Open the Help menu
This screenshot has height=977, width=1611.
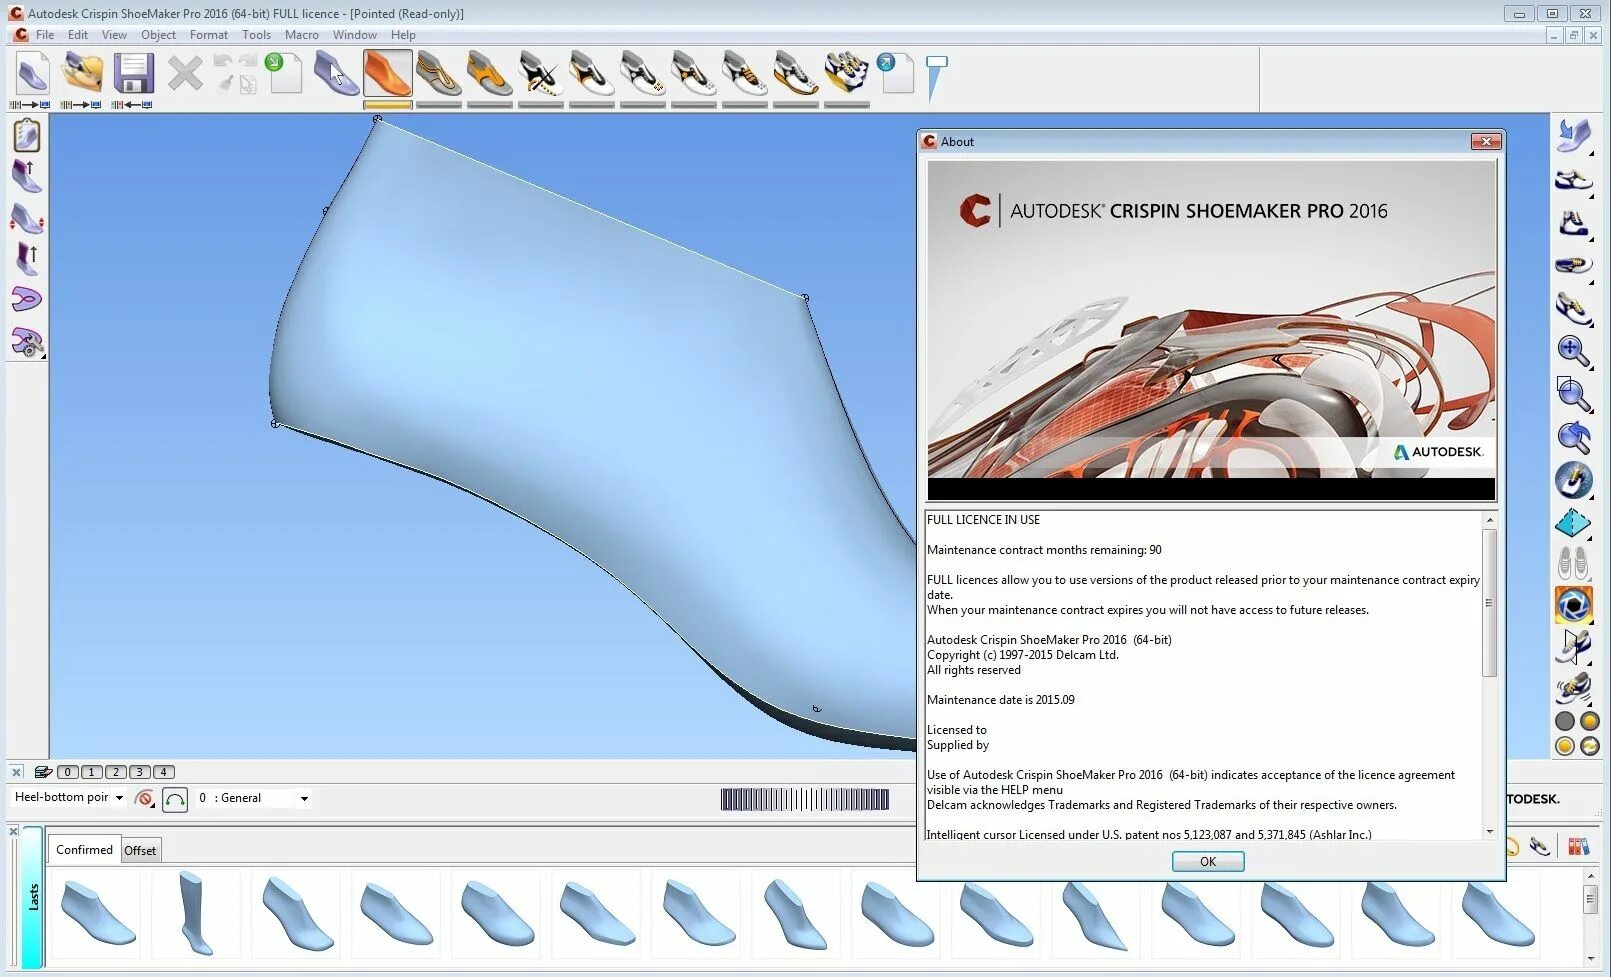pyautogui.click(x=403, y=34)
